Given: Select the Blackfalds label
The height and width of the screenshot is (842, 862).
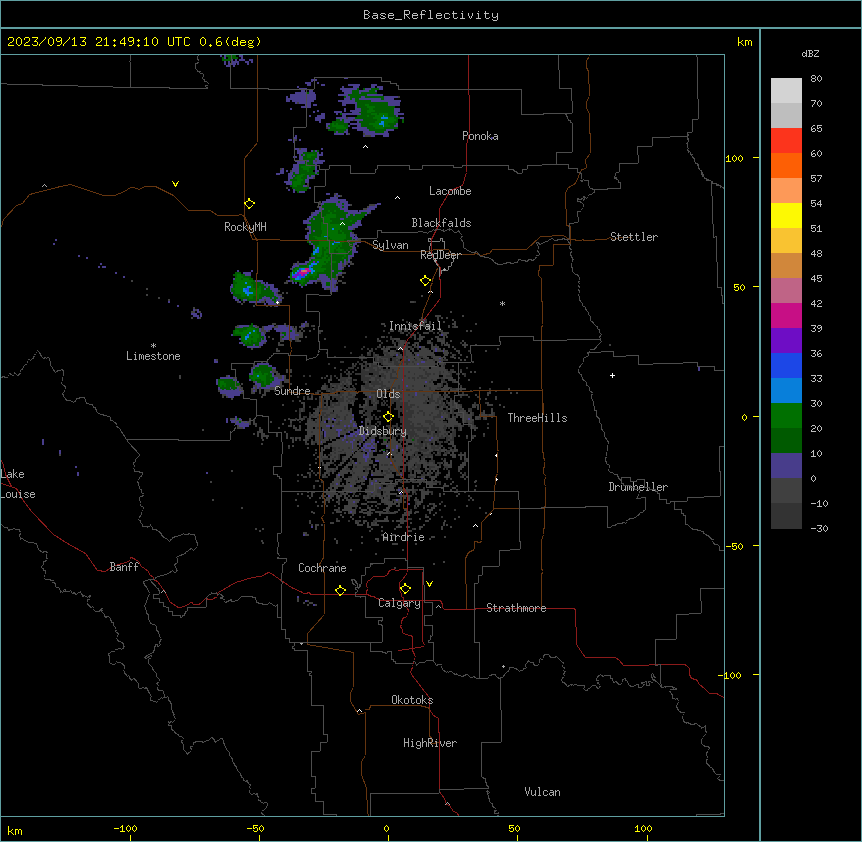Looking at the screenshot, I should (441, 223).
